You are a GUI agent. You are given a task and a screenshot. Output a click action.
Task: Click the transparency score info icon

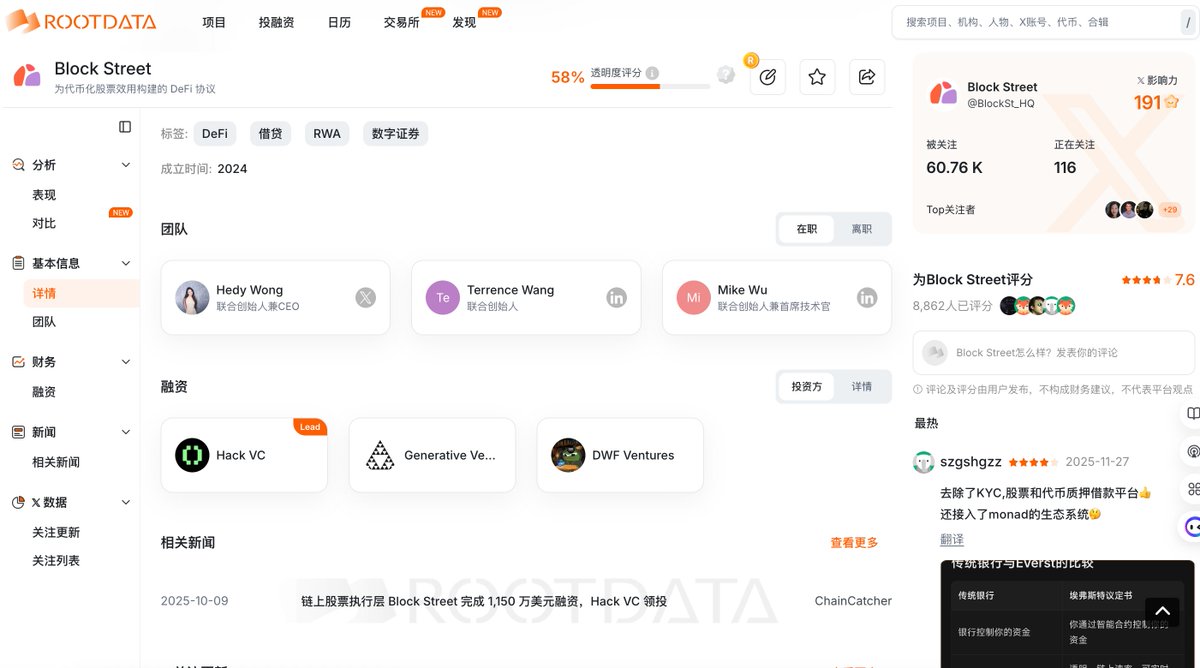point(652,73)
